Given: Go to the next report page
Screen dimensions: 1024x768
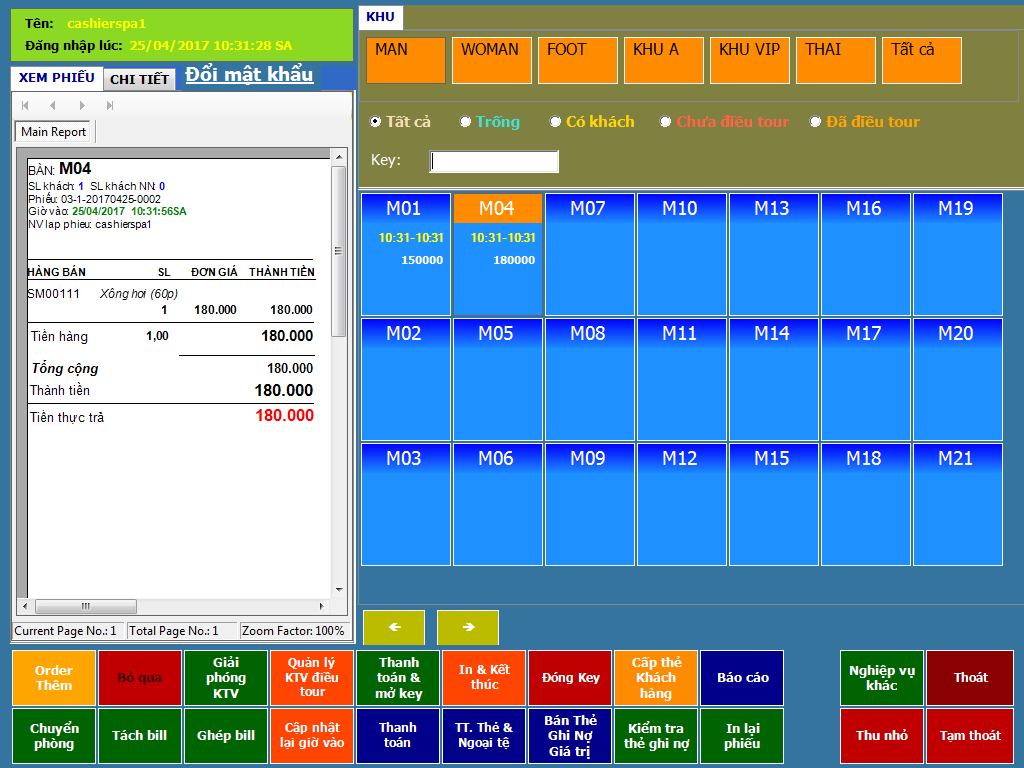Looking at the screenshot, I should [82, 105].
